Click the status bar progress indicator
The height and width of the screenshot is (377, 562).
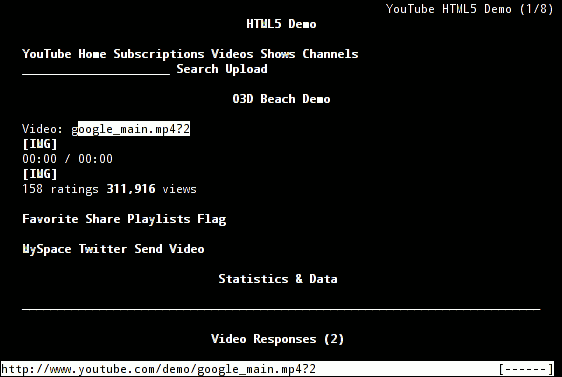(x=526, y=369)
